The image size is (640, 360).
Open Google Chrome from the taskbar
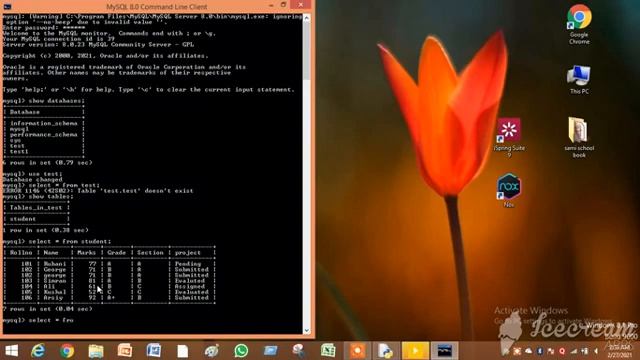pyautogui.click(x=67, y=351)
